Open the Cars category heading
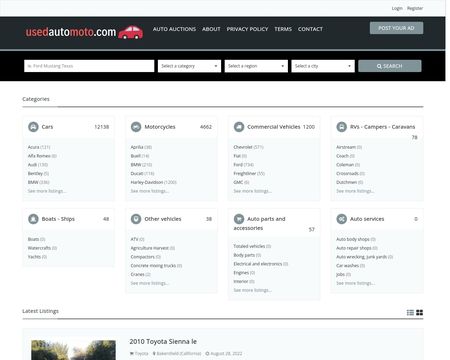The height and width of the screenshot is (360, 450). click(47, 127)
